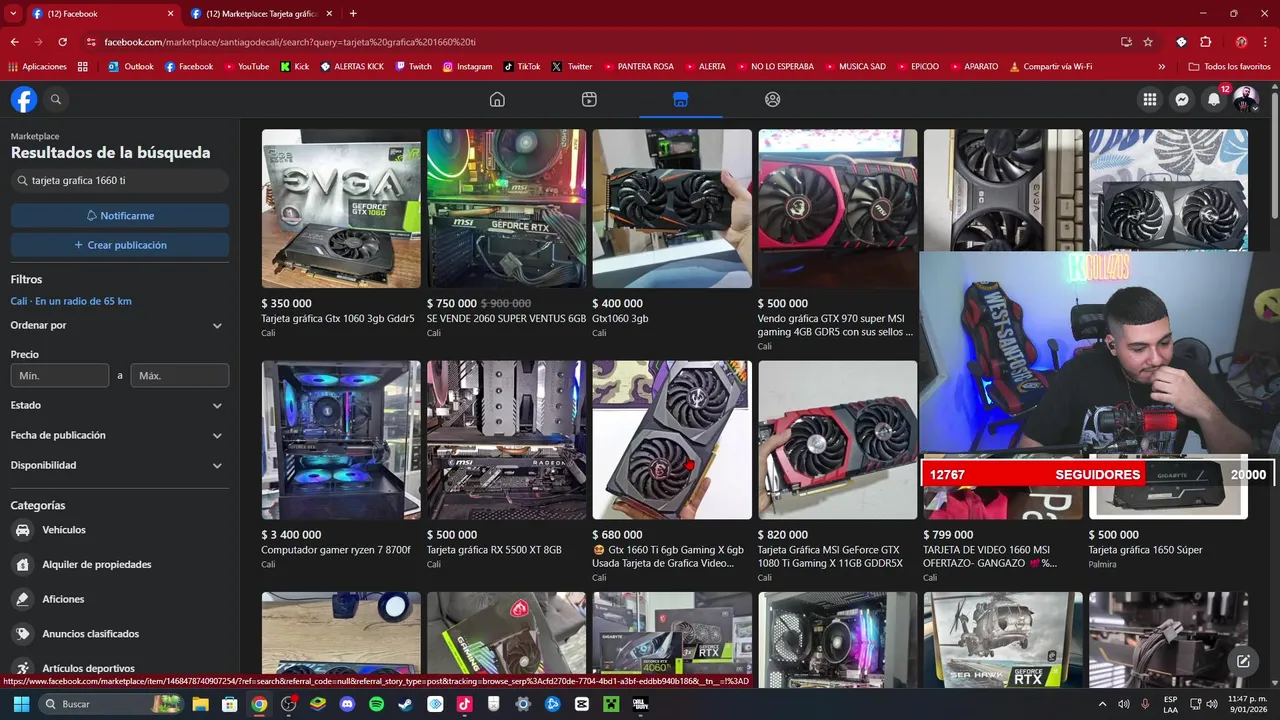Open Spotify from the taskbar

pos(376,704)
